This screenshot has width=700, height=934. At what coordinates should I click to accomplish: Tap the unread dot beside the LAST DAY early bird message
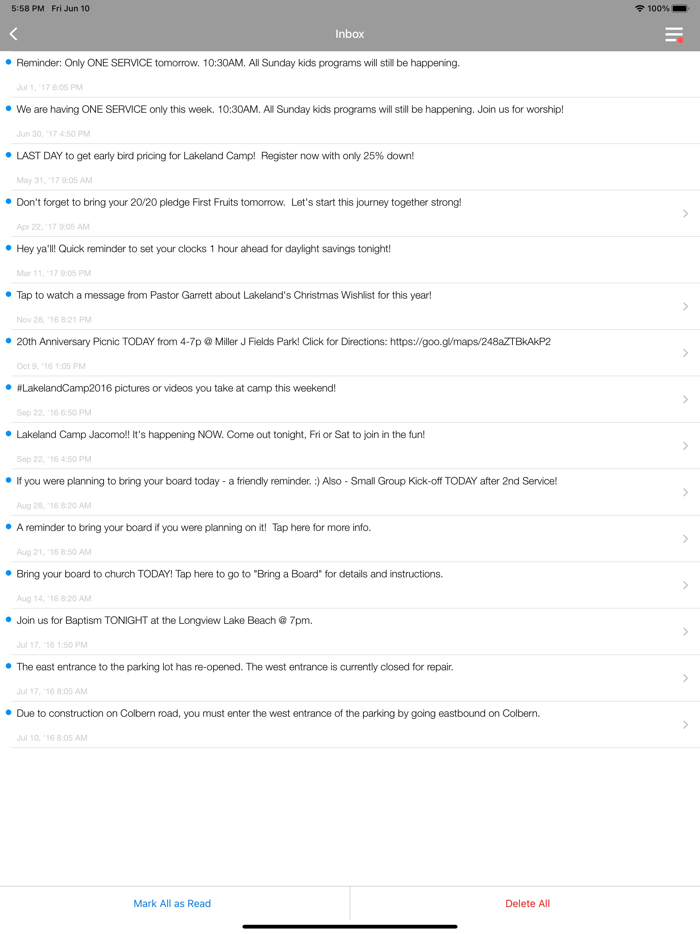click(x=9, y=155)
